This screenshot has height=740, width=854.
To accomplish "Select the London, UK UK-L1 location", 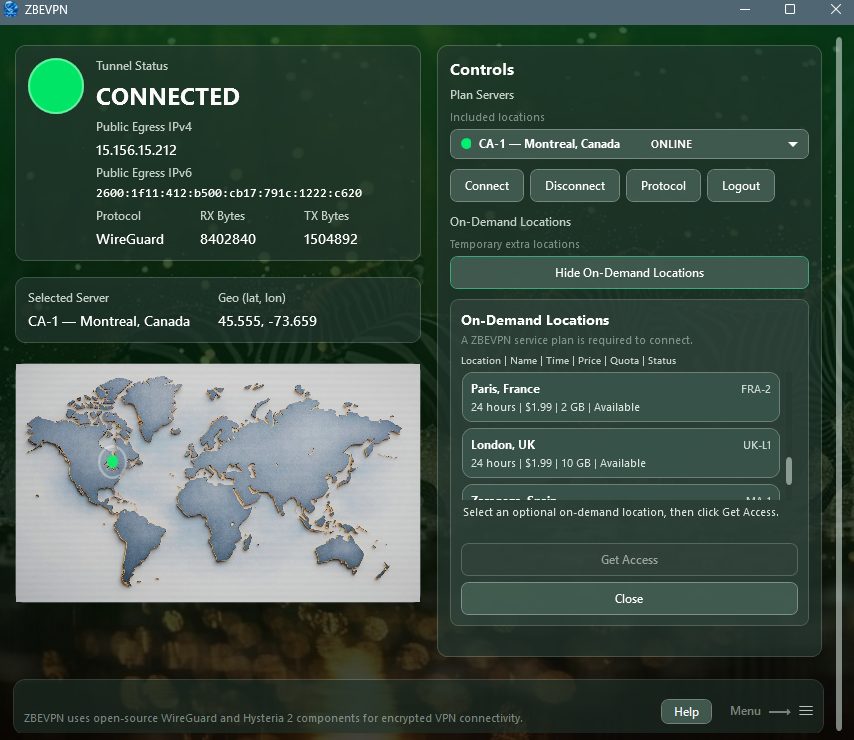I will pos(620,454).
